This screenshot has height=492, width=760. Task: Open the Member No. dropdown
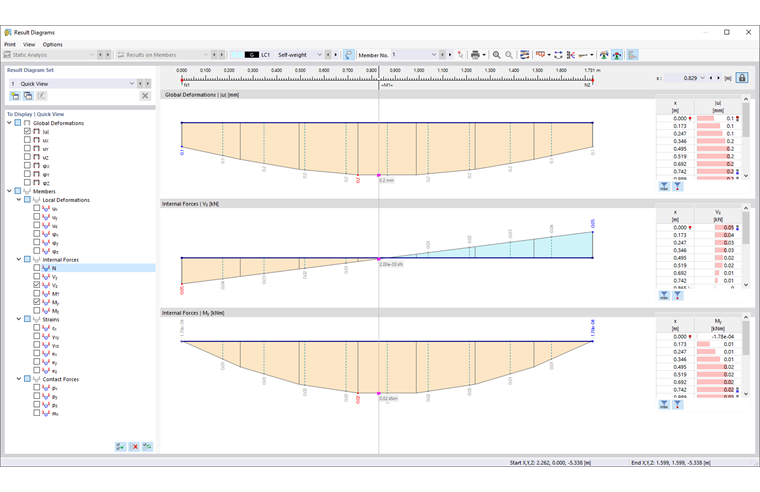tap(434, 55)
